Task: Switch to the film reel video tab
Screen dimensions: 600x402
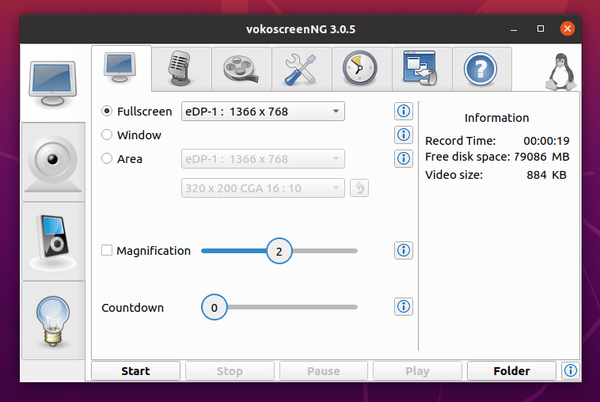Action: [241, 69]
